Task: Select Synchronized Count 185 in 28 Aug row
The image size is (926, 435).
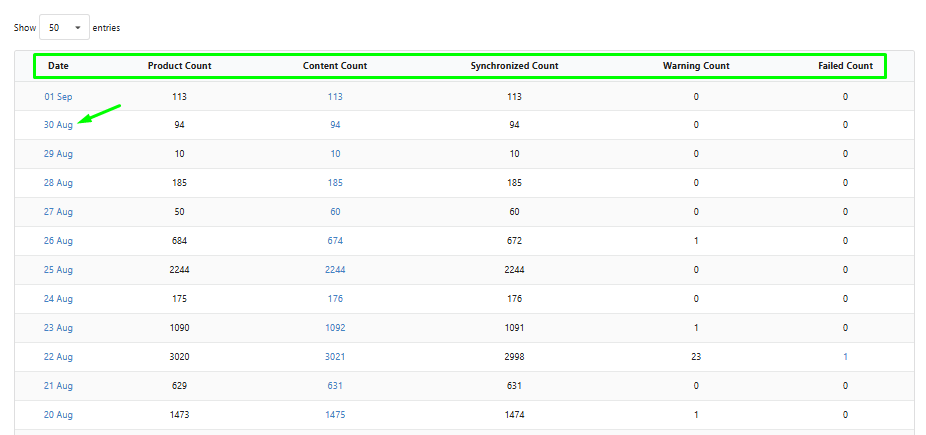Action: pyautogui.click(x=514, y=183)
